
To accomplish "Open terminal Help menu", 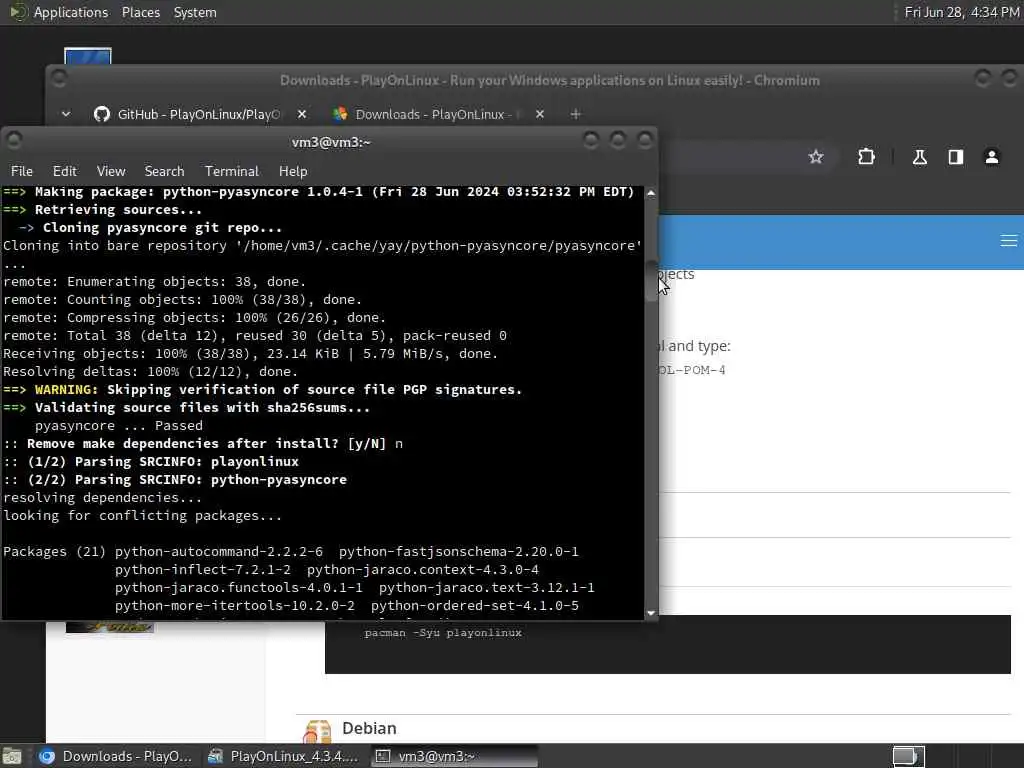I will coord(293,171).
